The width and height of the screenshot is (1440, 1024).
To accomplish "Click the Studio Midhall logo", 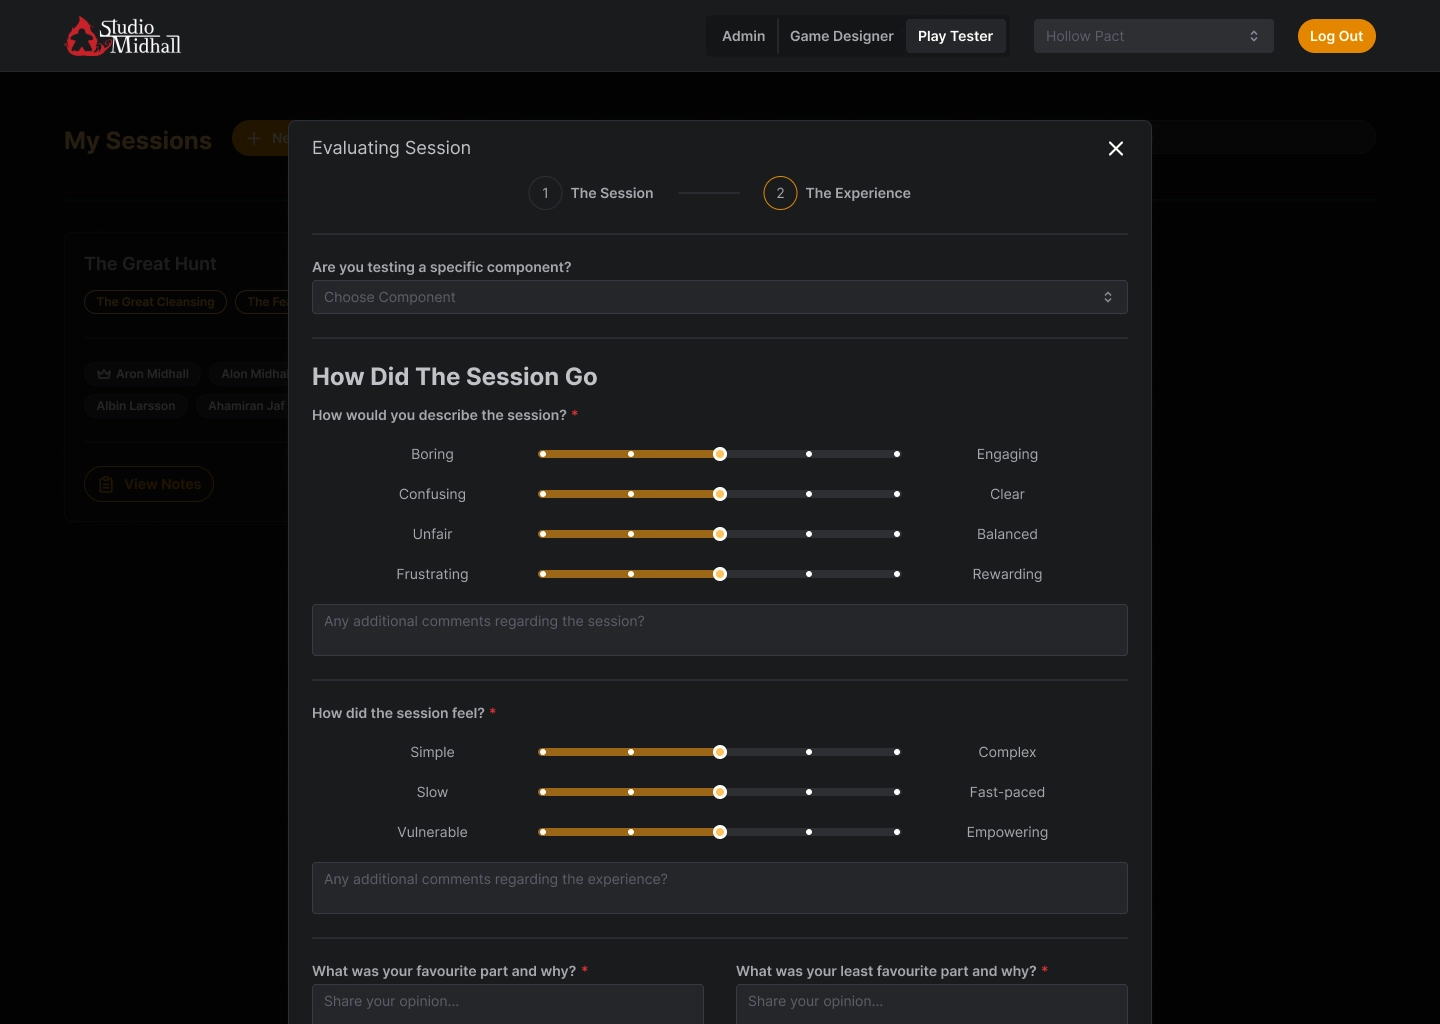I will (123, 36).
